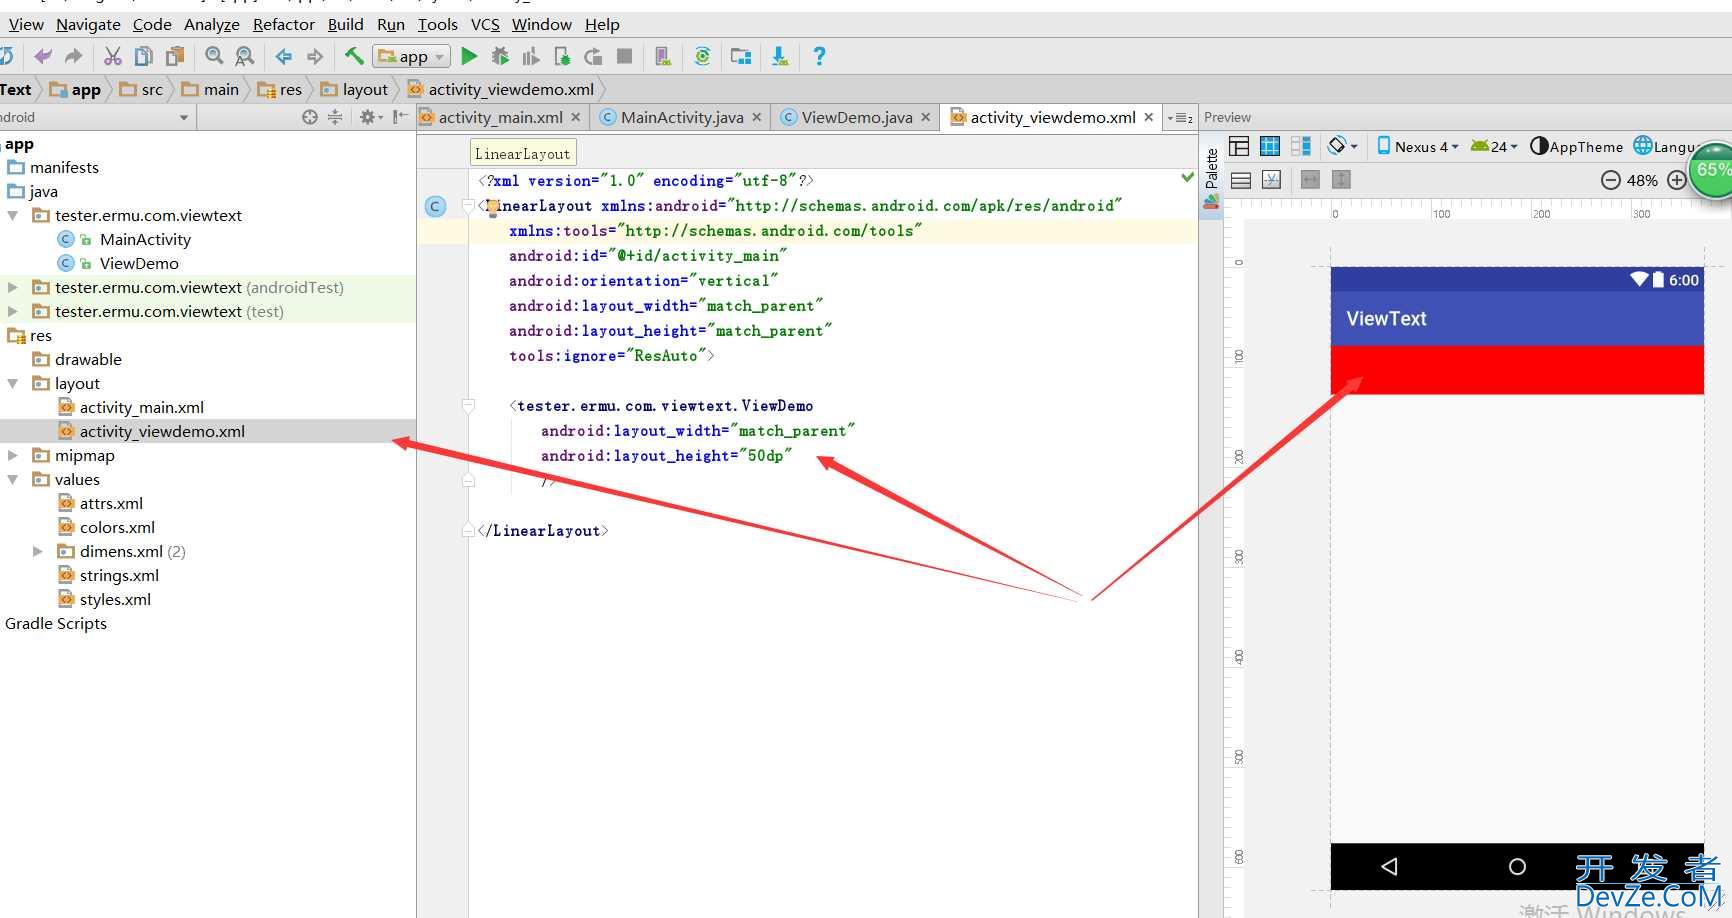This screenshot has height=918, width=1732.
Task: Open the SDK Manager download icon
Action: click(780, 57)
